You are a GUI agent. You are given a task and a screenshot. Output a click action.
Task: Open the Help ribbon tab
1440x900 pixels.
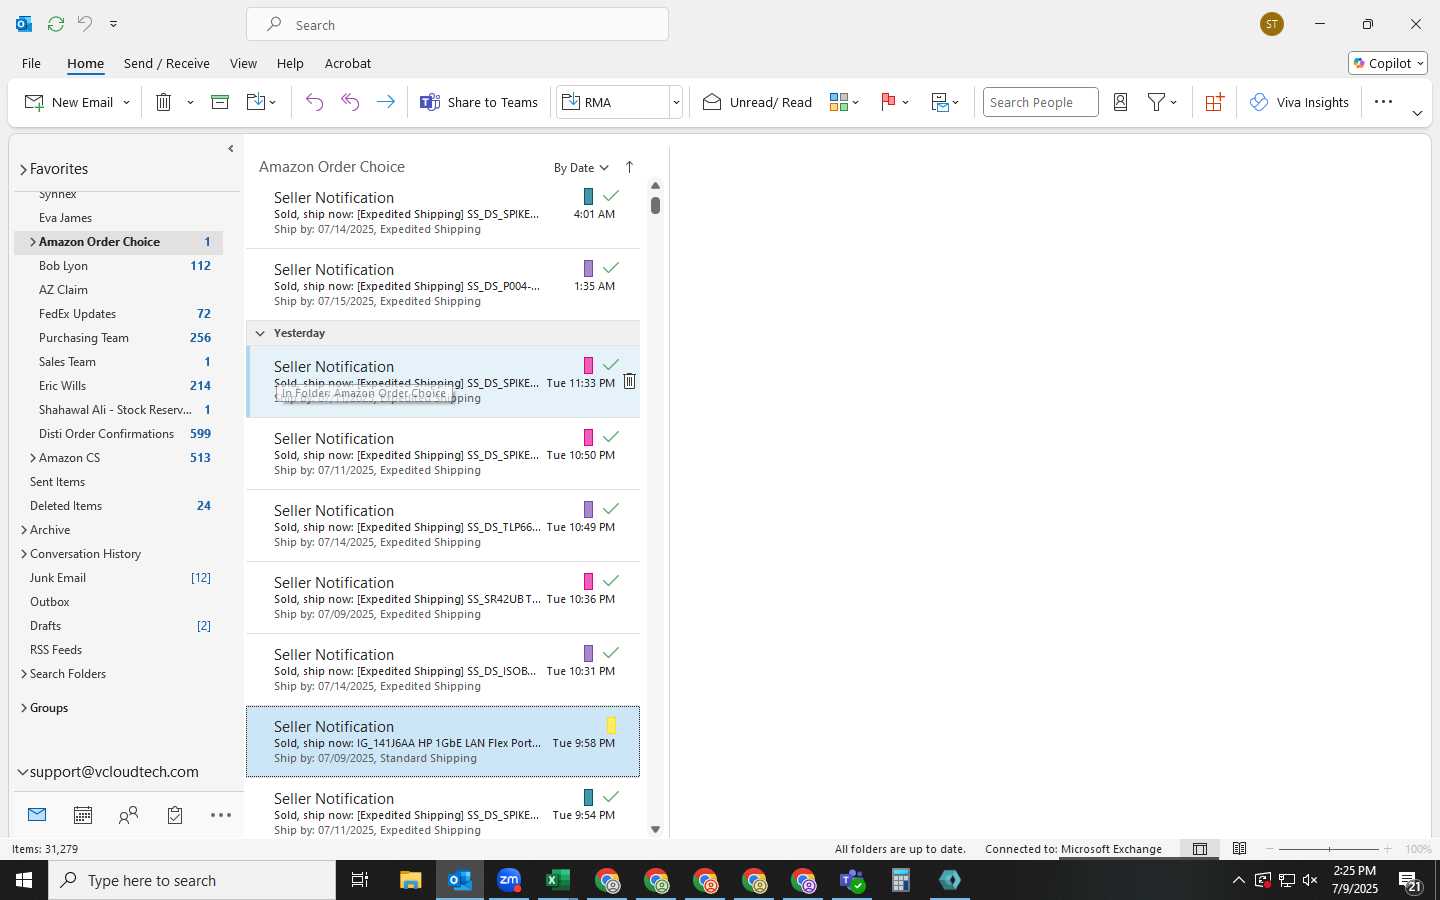pos(290,63)
